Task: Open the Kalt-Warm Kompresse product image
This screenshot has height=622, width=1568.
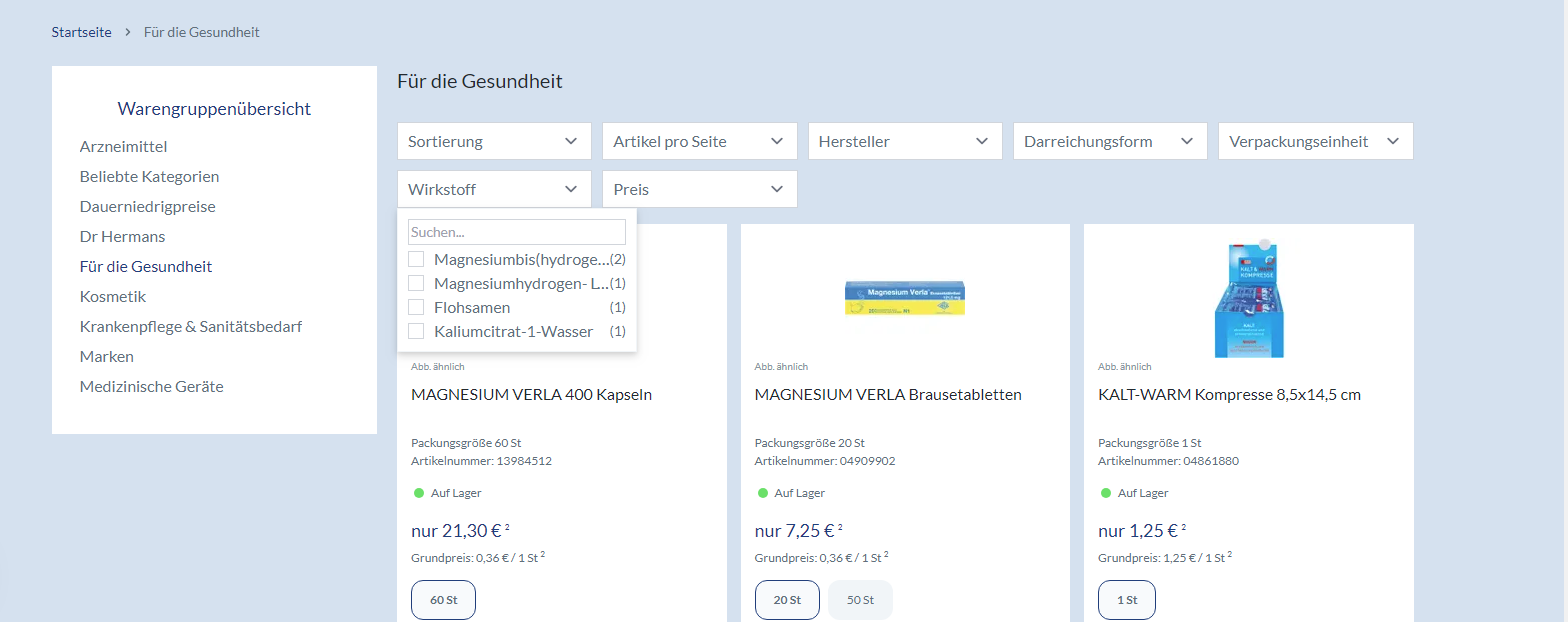Action: 1248,300
